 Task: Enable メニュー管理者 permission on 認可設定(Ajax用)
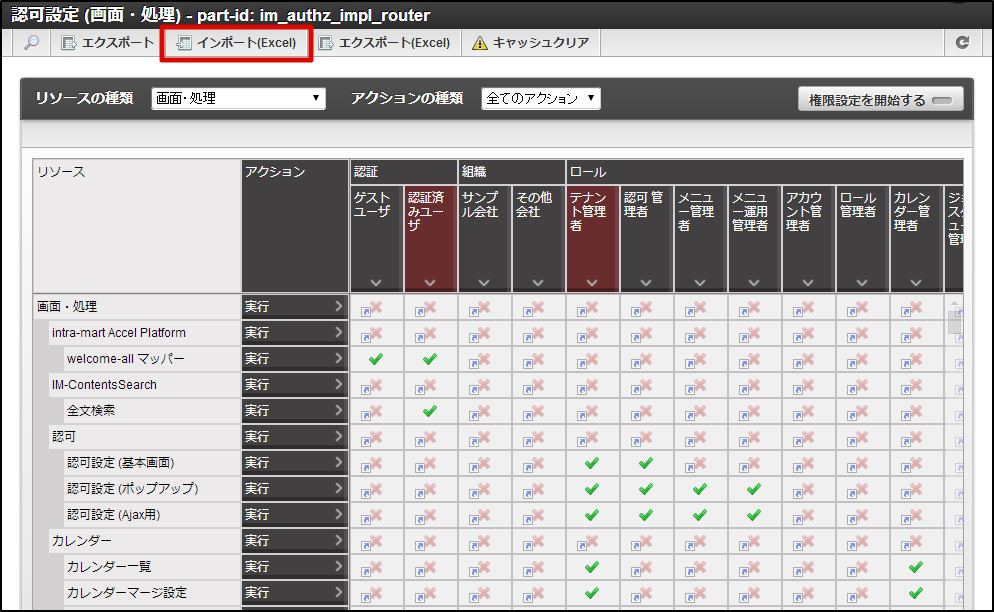click(700, 514)
